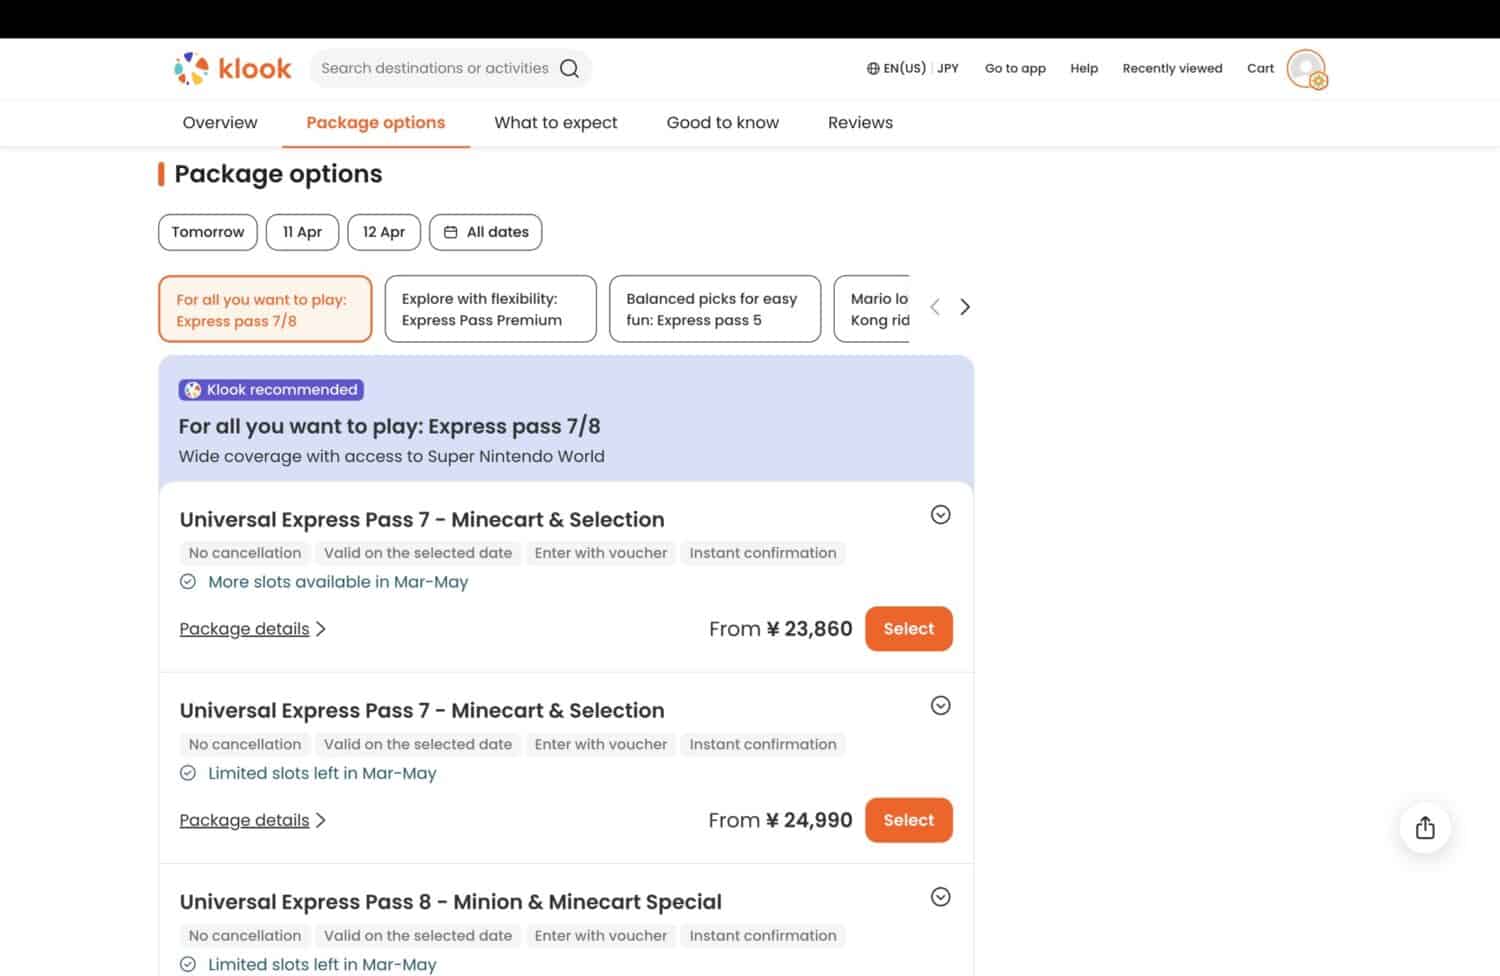Pick the 12 Apr date chip
Screen dimensions: 1500x976
pos(384,232)
